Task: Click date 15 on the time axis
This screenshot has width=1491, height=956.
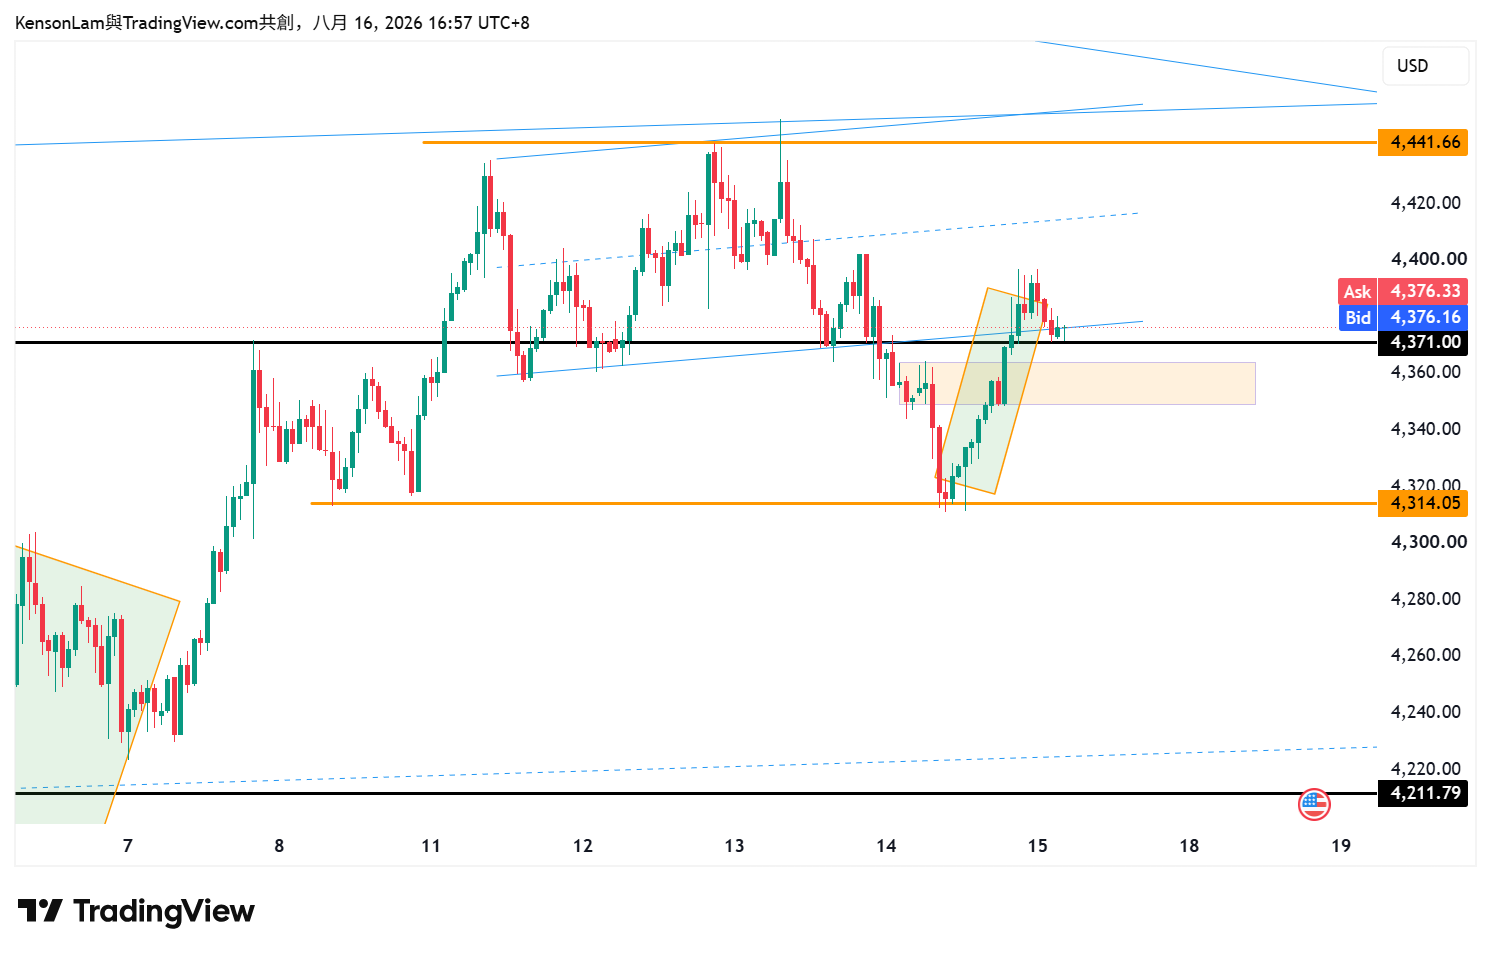Action: click(x=1038, y=846)
